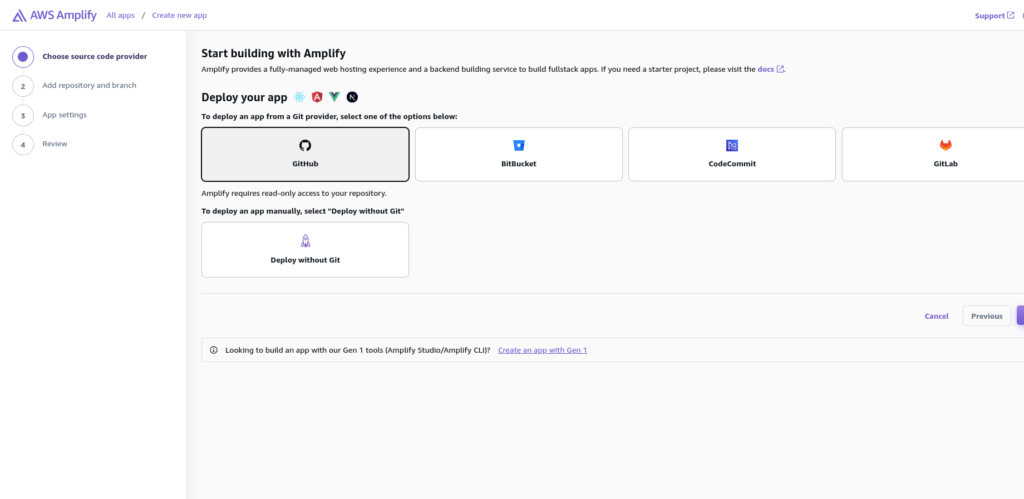
Task: Click the React framework icon
Action: point(299,97)
